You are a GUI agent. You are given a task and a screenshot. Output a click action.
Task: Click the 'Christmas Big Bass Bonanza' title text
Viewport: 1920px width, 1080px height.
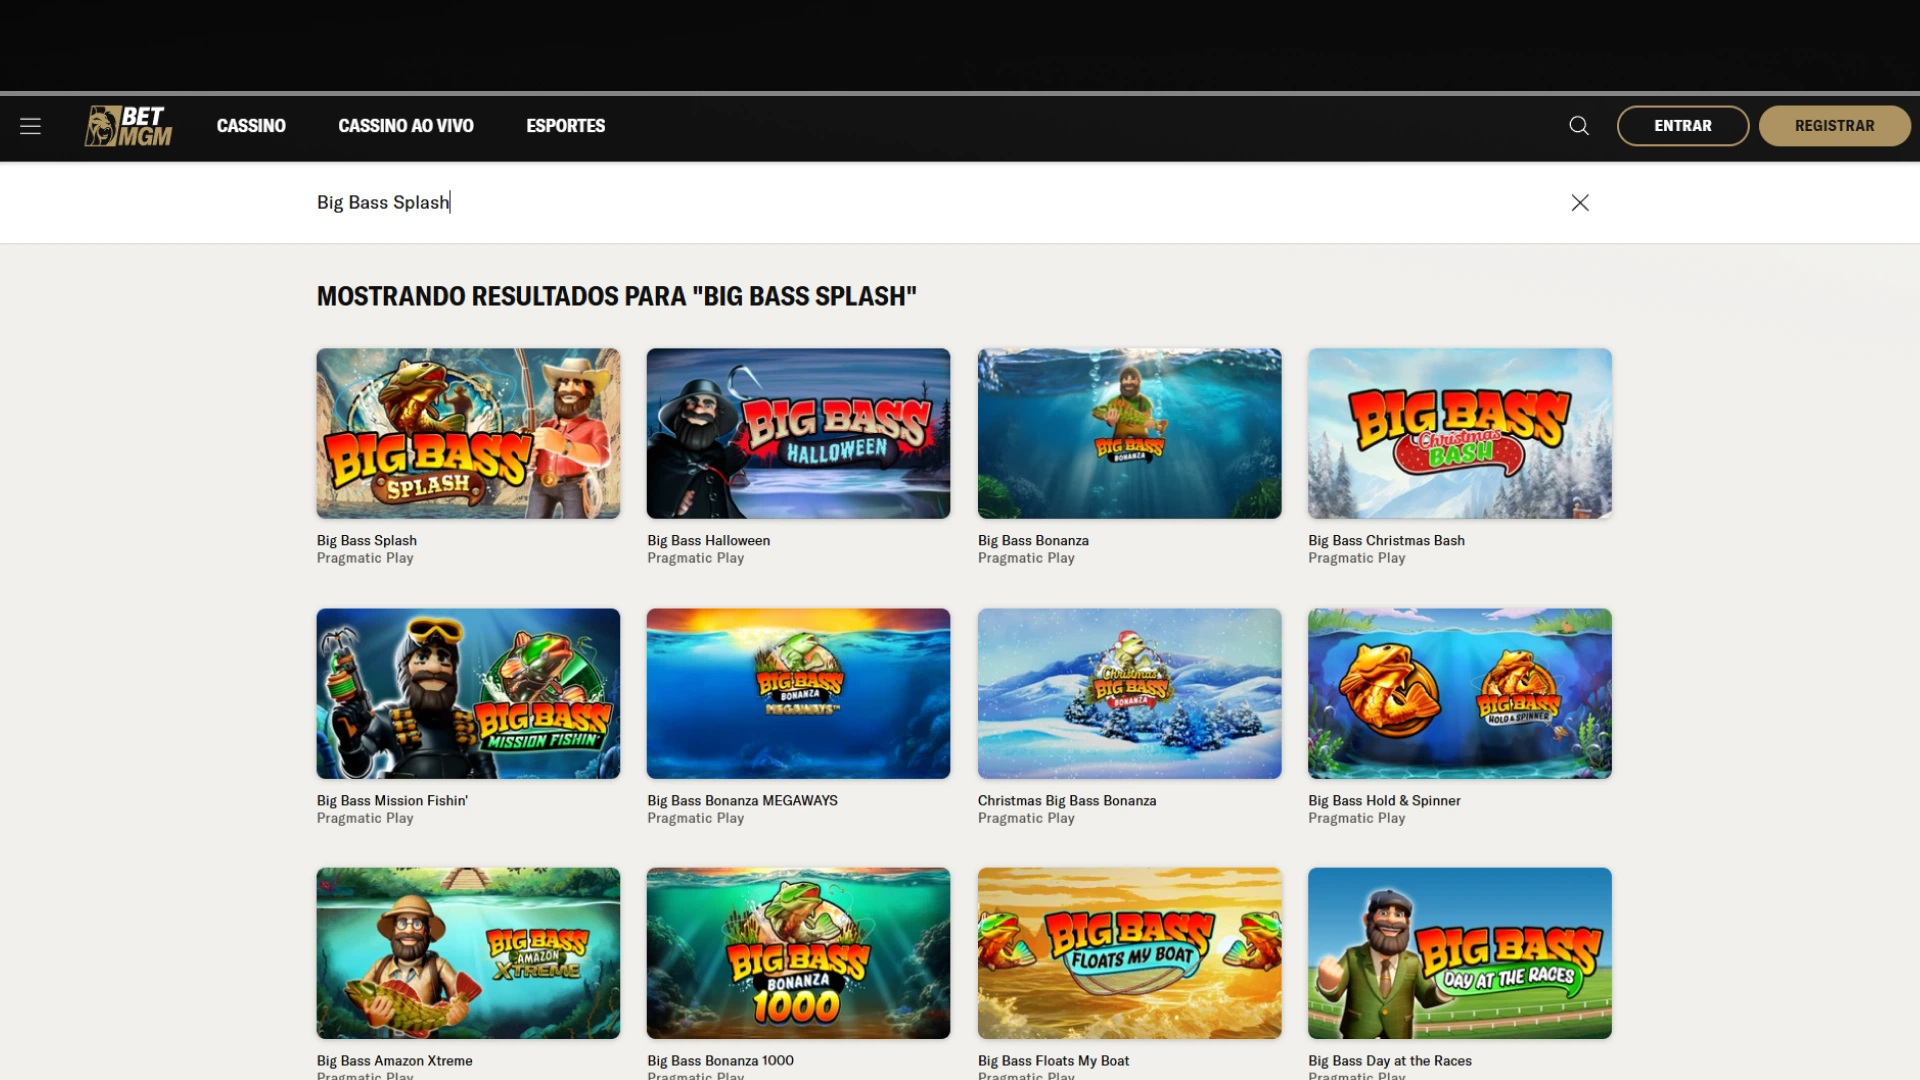click(1067, 800)
